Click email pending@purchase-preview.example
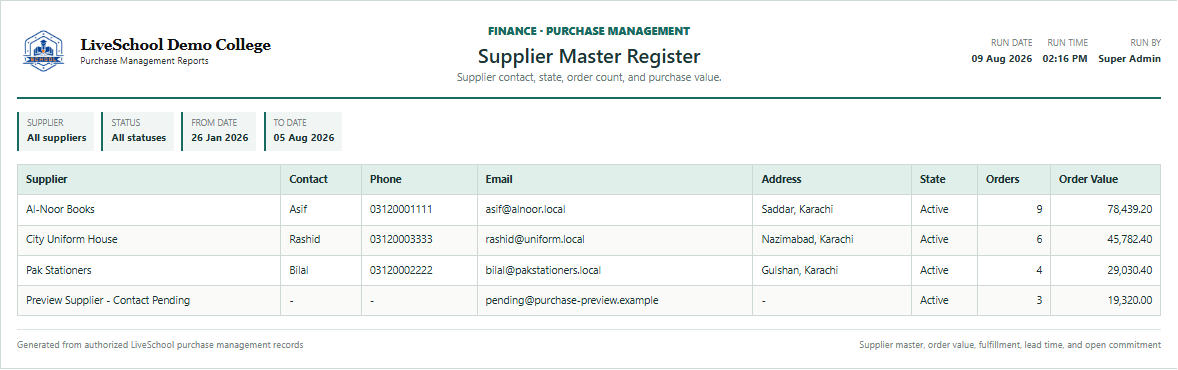Viewport: 1178px width, 370px height. click(572, 300)
